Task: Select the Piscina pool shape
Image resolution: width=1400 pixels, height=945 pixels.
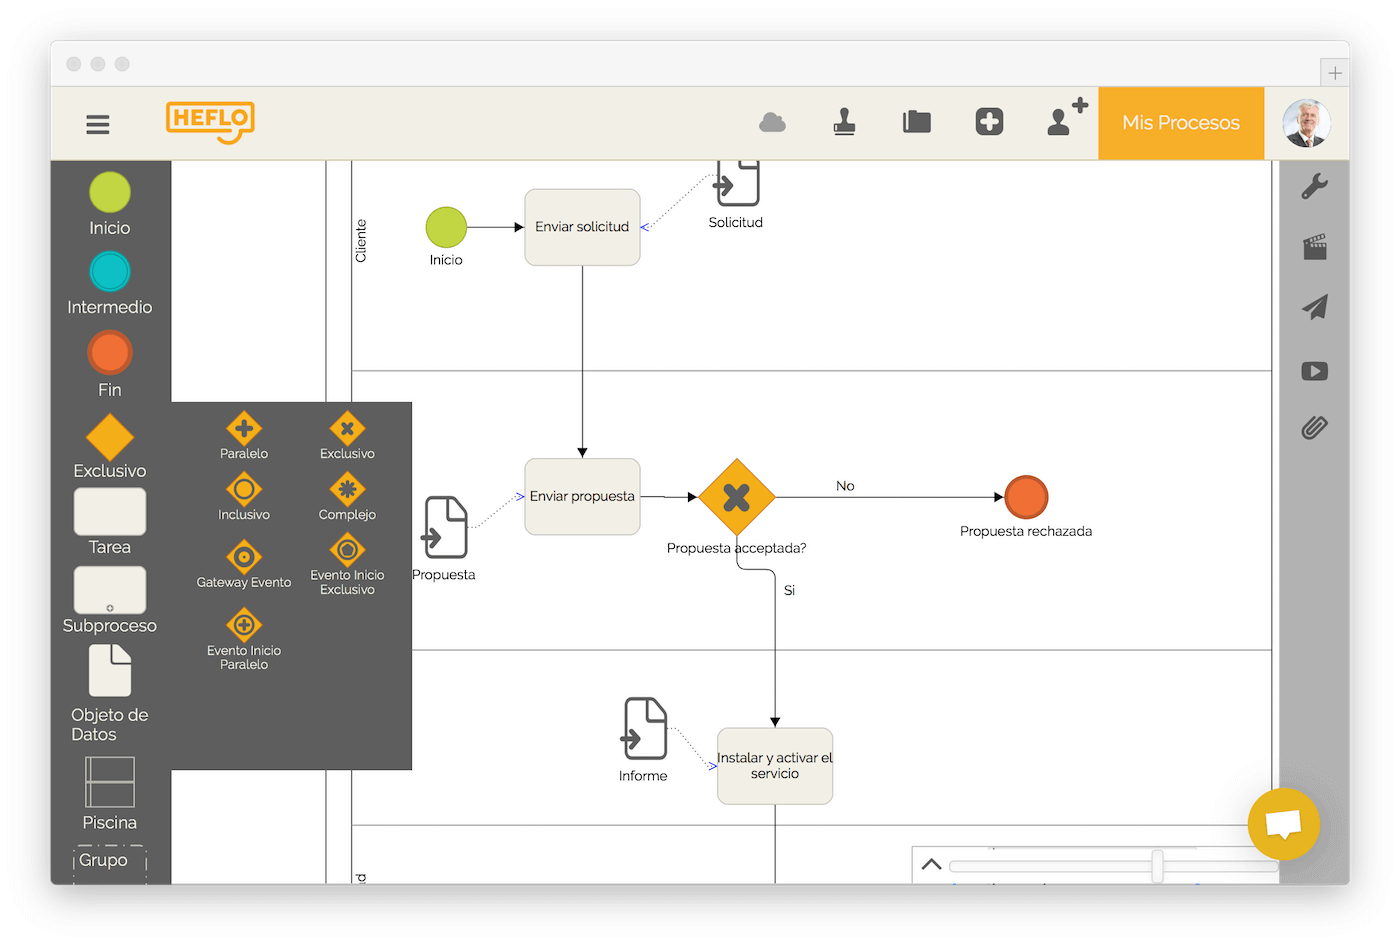Action: pyautogui.click(x=110, y=782)
